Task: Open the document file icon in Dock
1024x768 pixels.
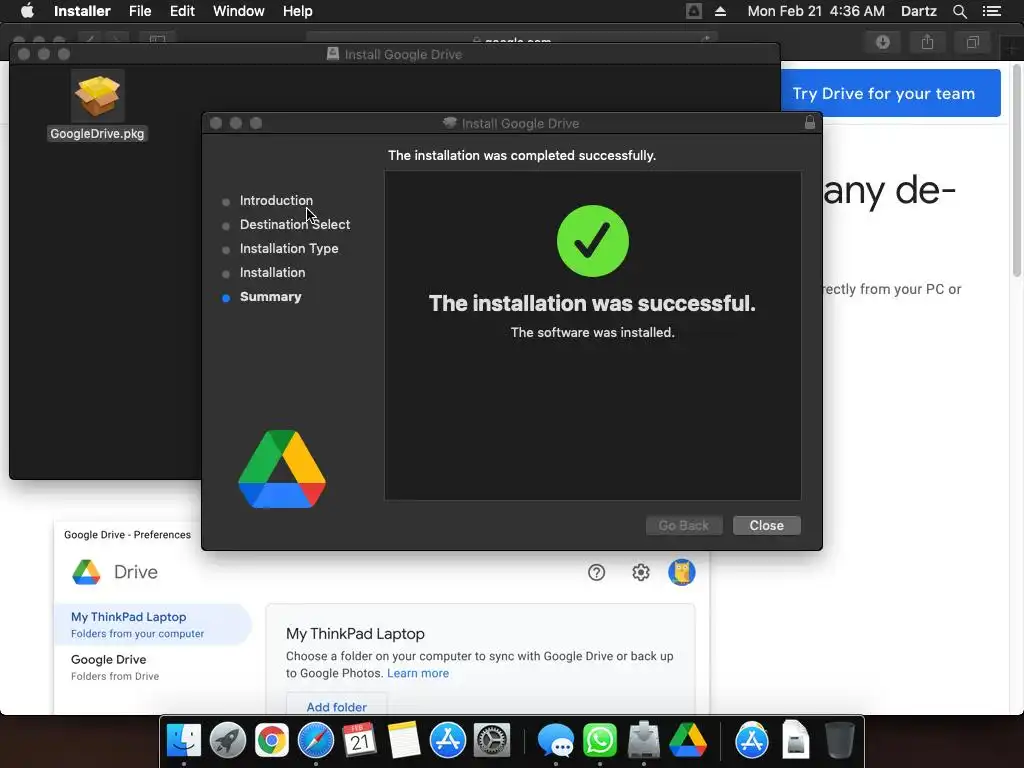Action: pyautogui.click(x=795, y=739)
